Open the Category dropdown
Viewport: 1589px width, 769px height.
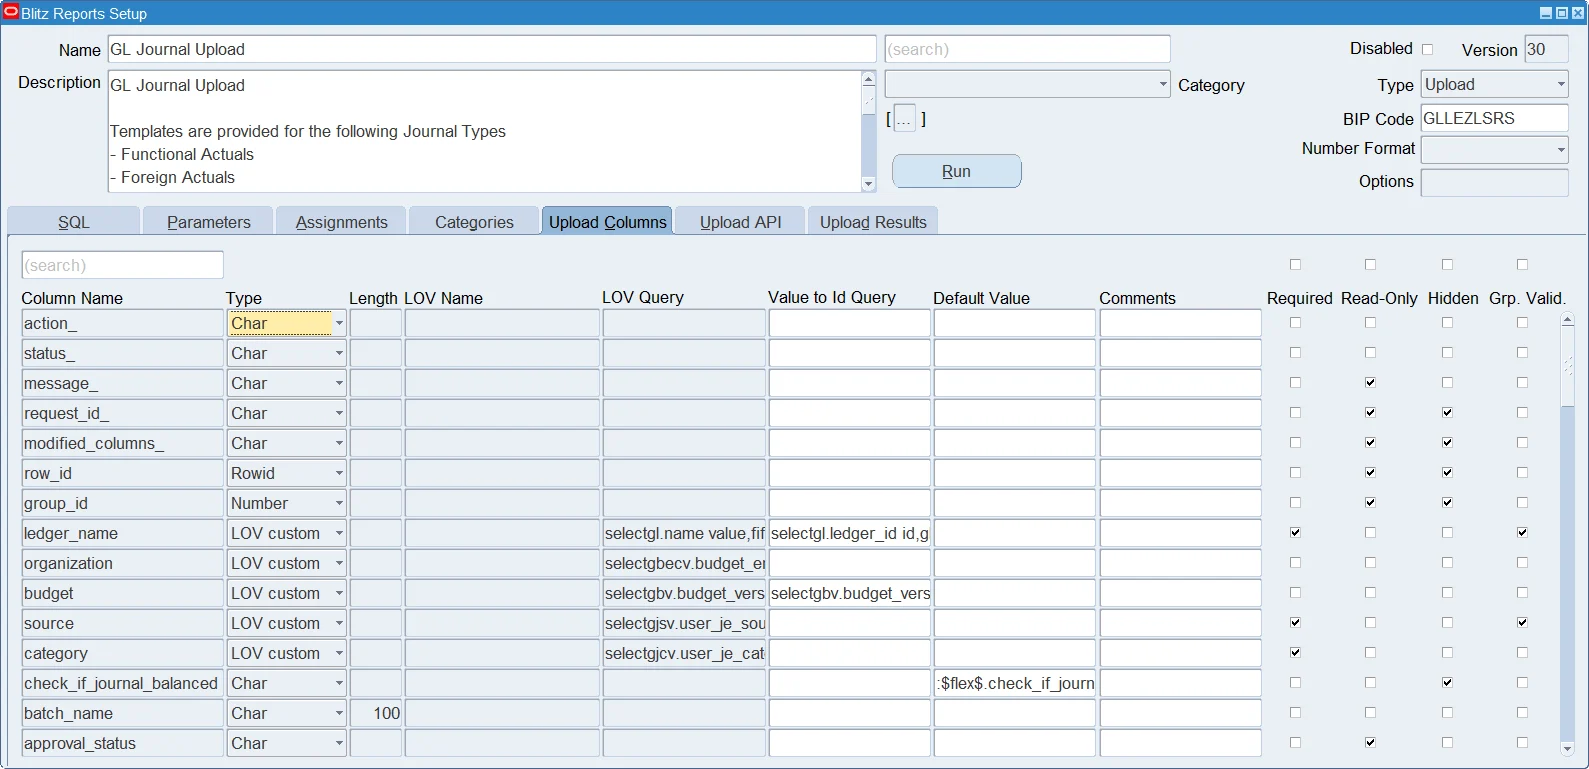[1027, 84]
